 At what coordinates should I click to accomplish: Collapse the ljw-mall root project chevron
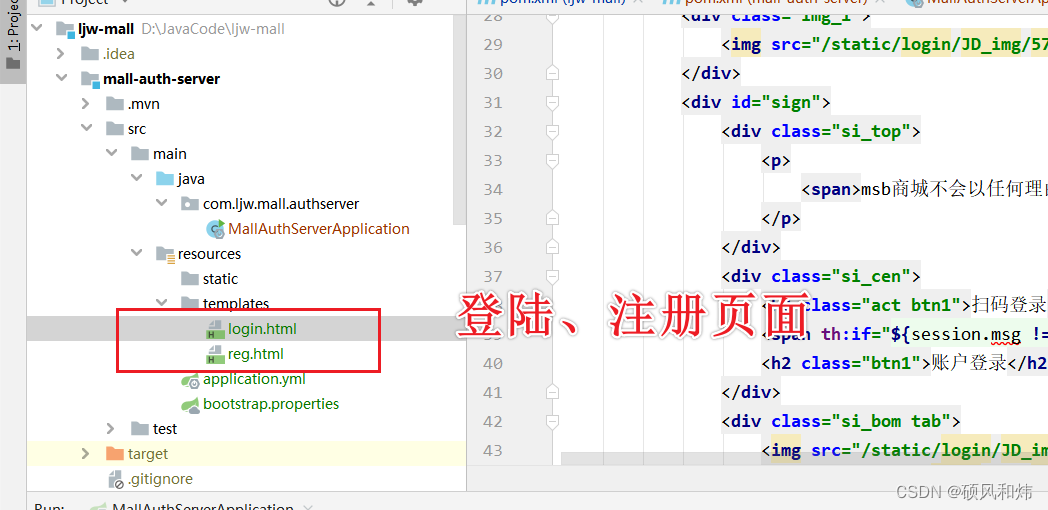36,29
